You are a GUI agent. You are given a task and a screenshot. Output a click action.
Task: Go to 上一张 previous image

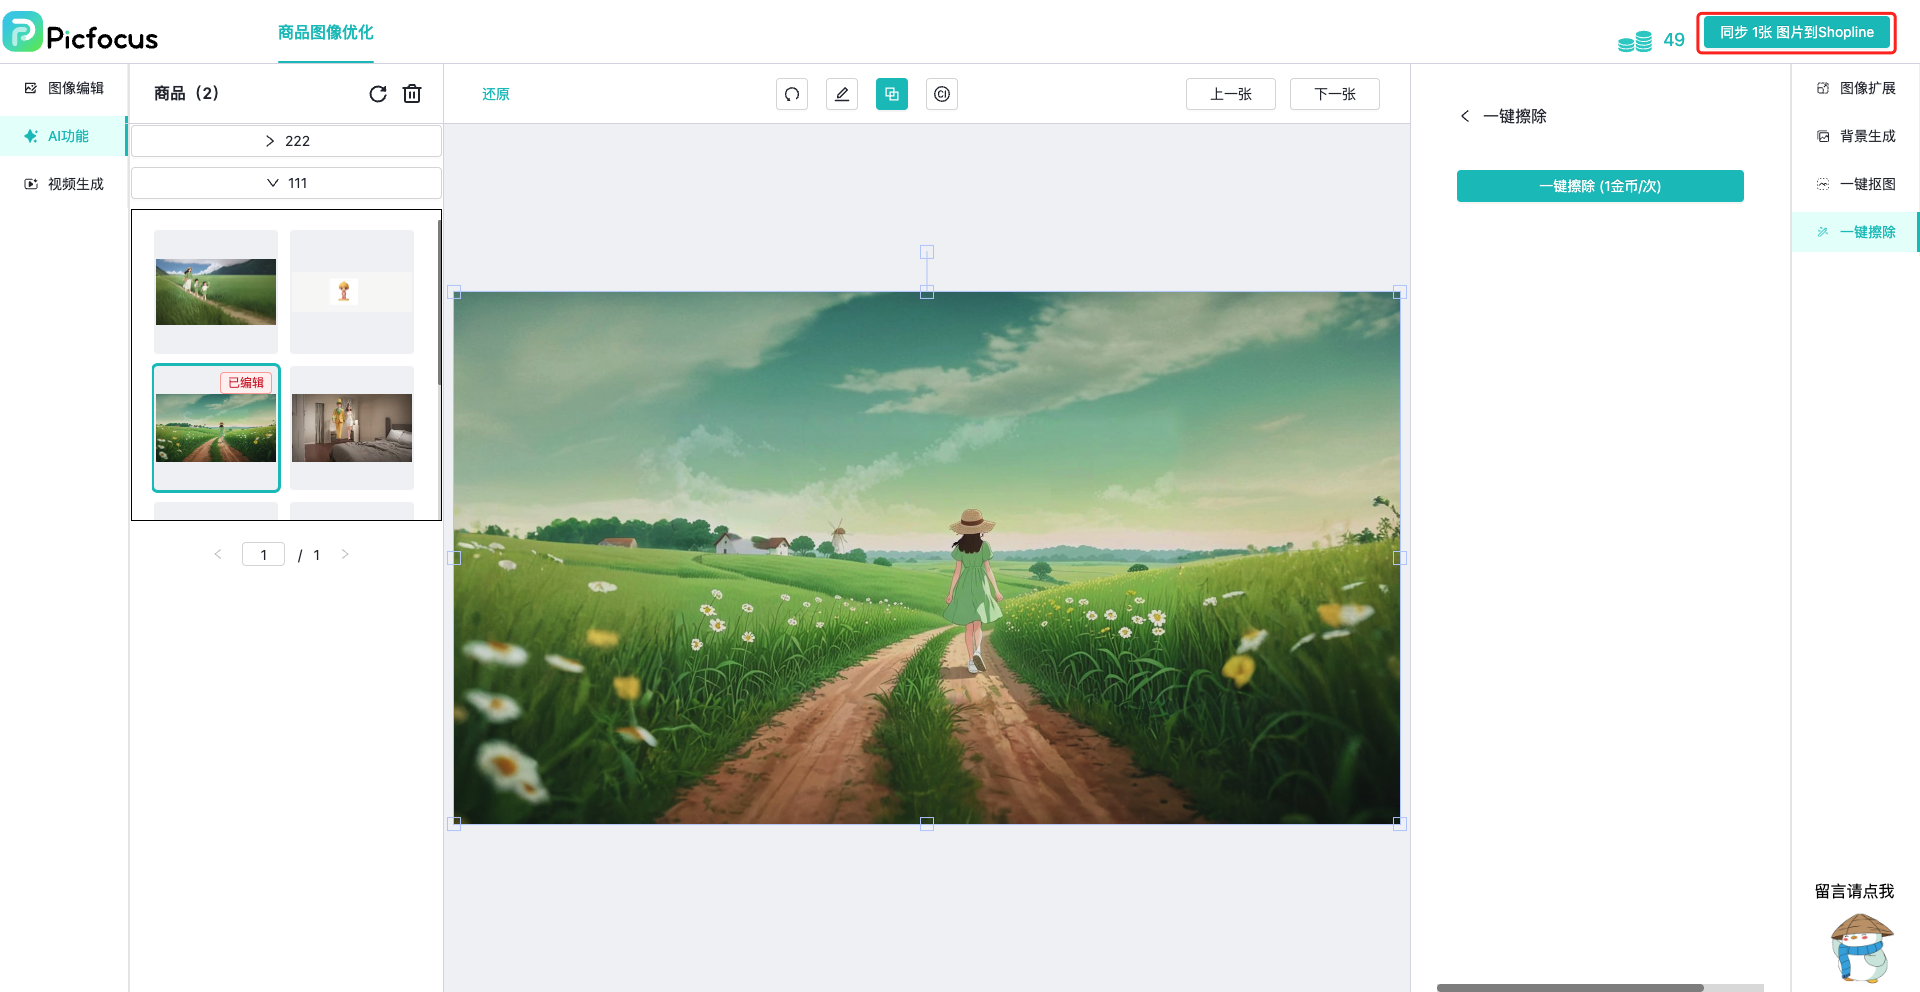(1231, 94)
